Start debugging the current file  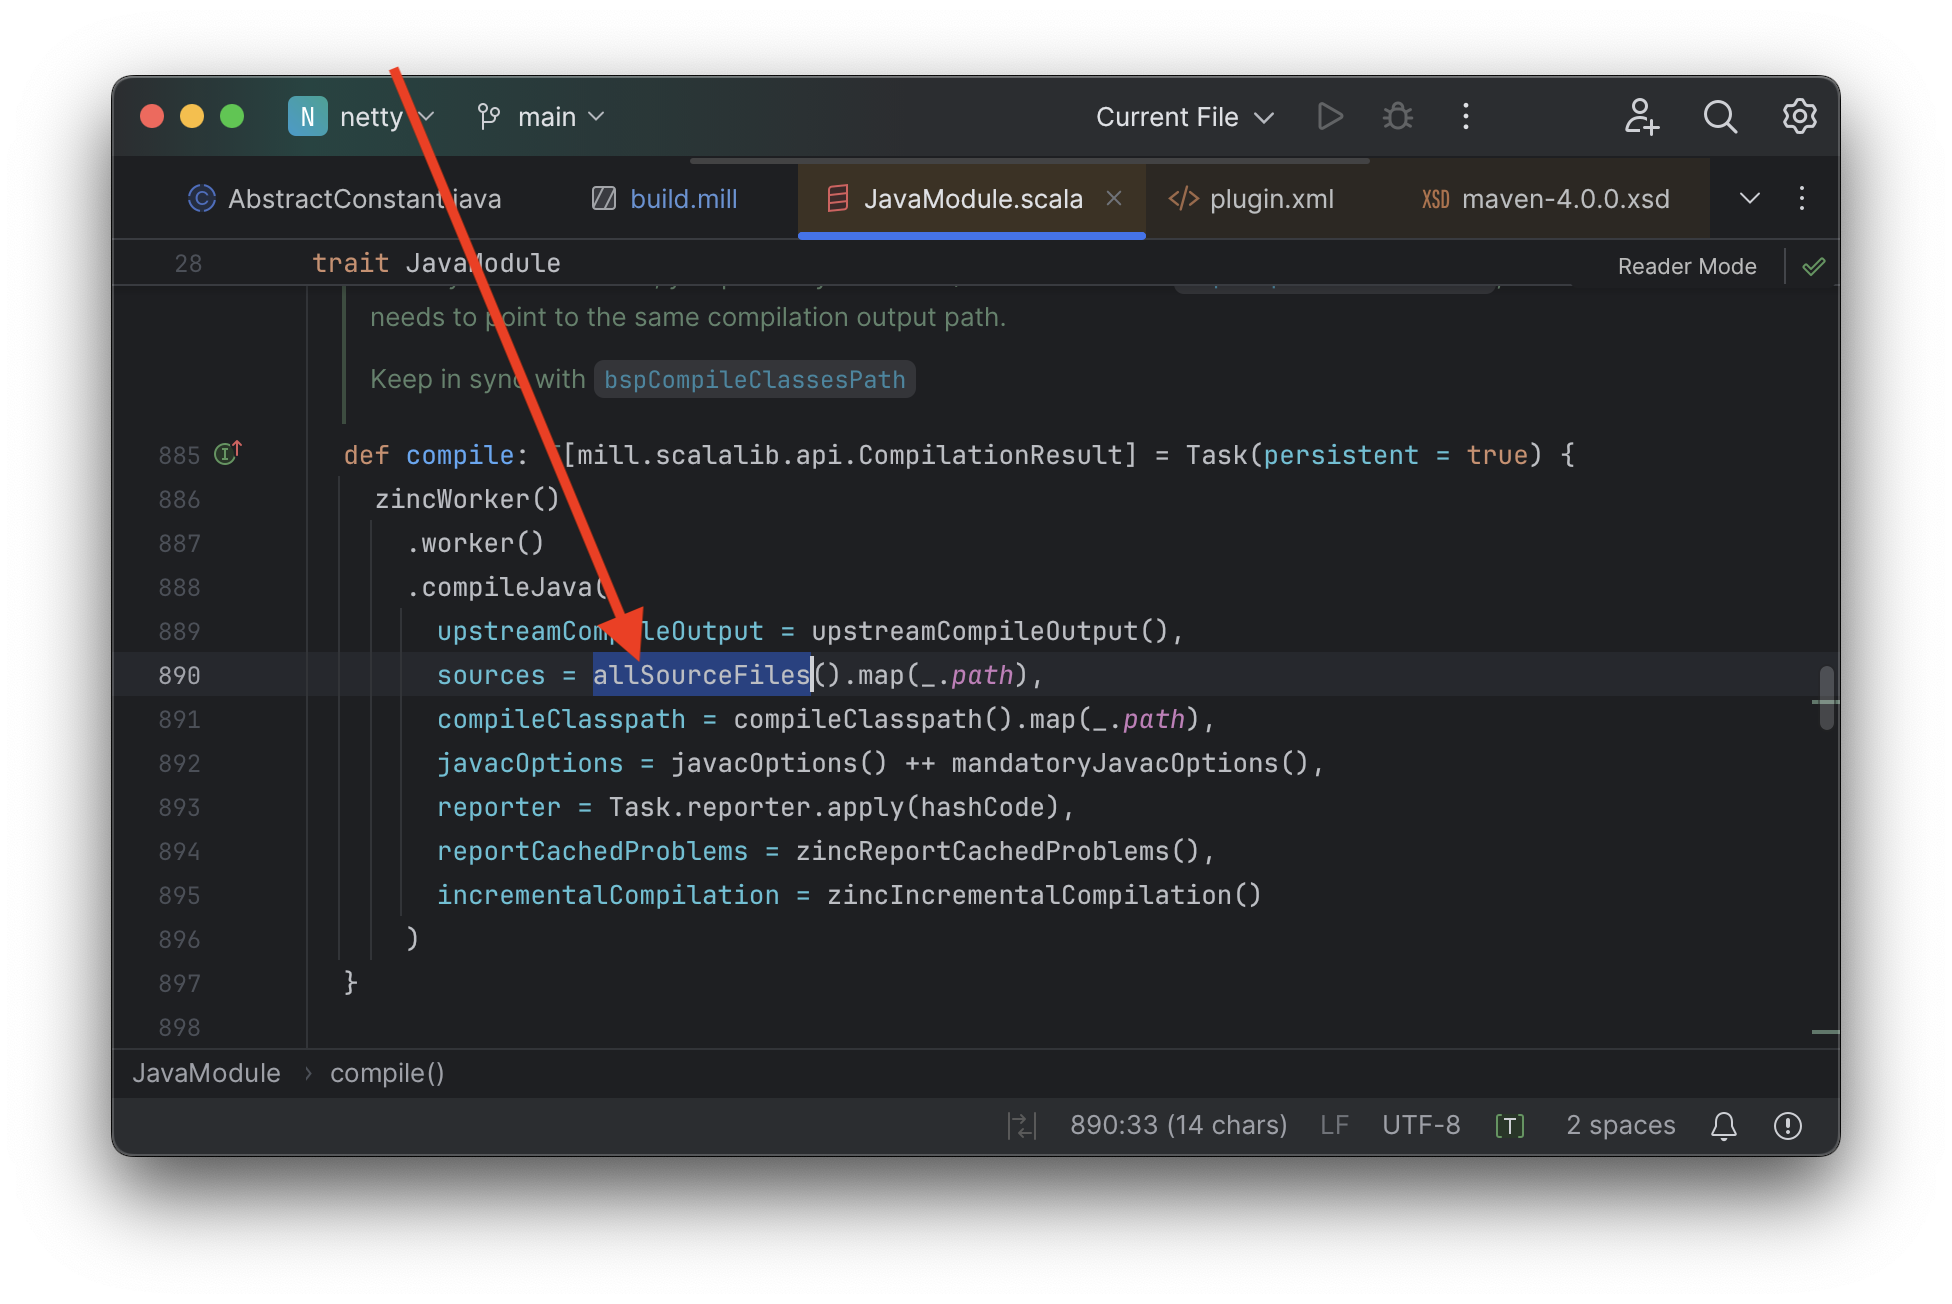[x=1397, y=116]
